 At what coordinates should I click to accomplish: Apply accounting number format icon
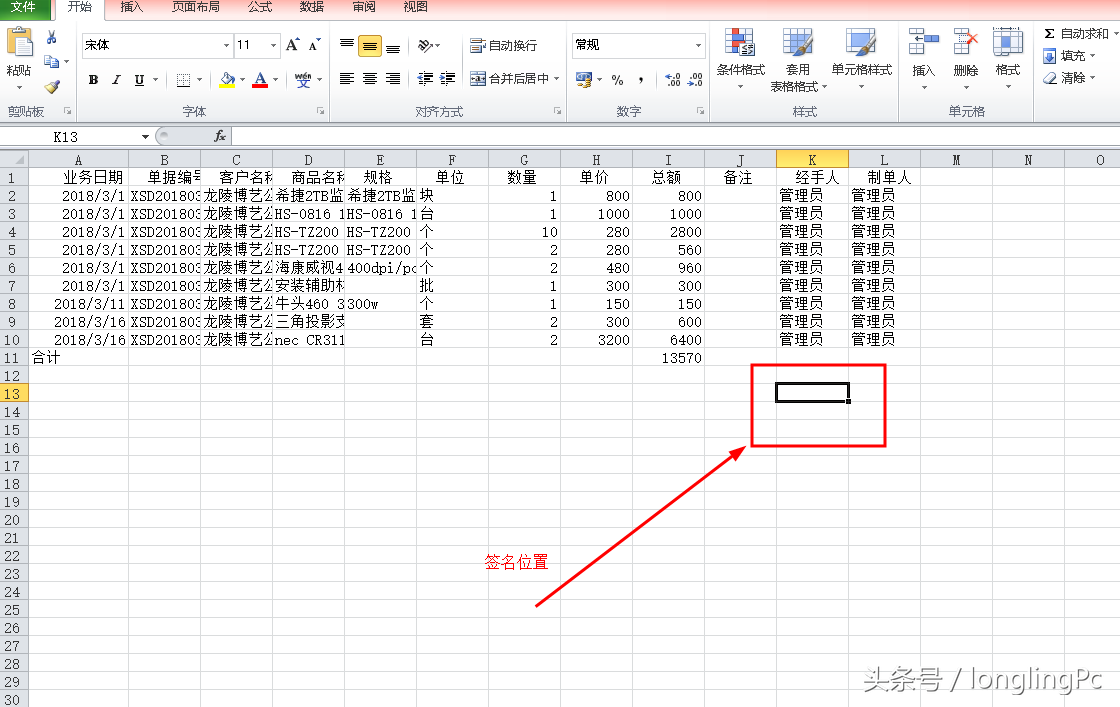[584, 79]
